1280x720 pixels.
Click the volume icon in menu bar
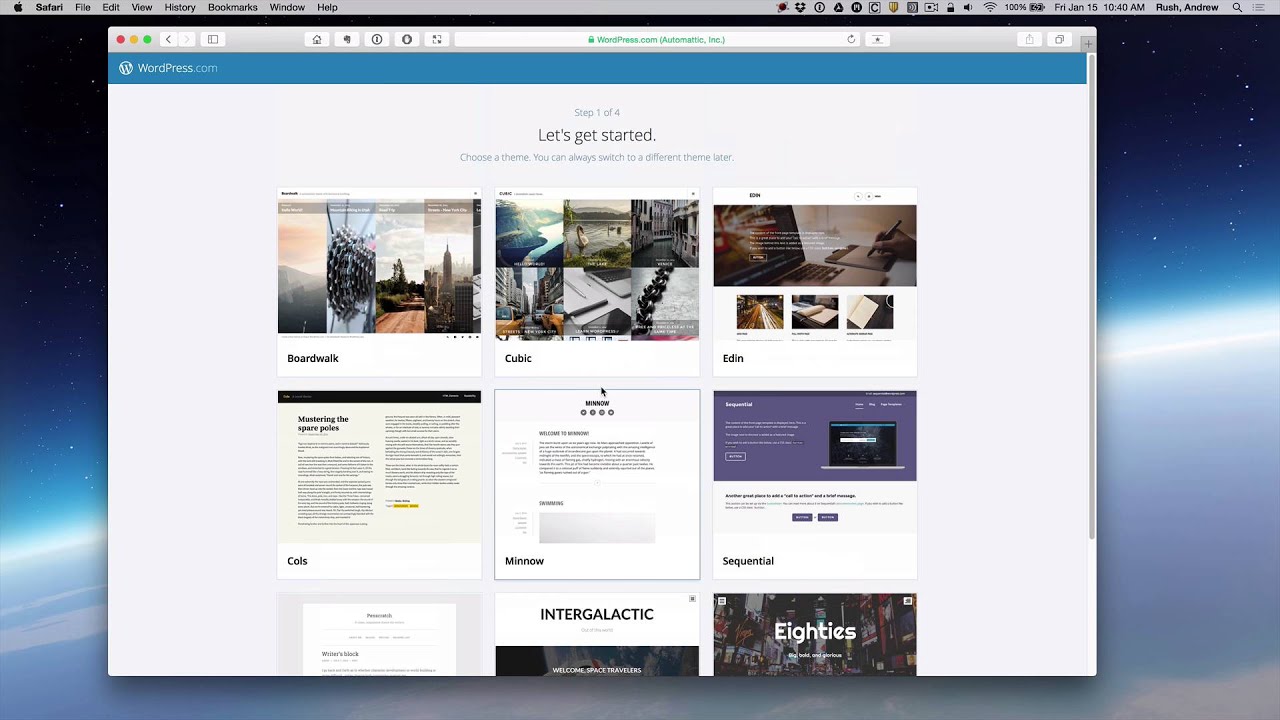969,7
